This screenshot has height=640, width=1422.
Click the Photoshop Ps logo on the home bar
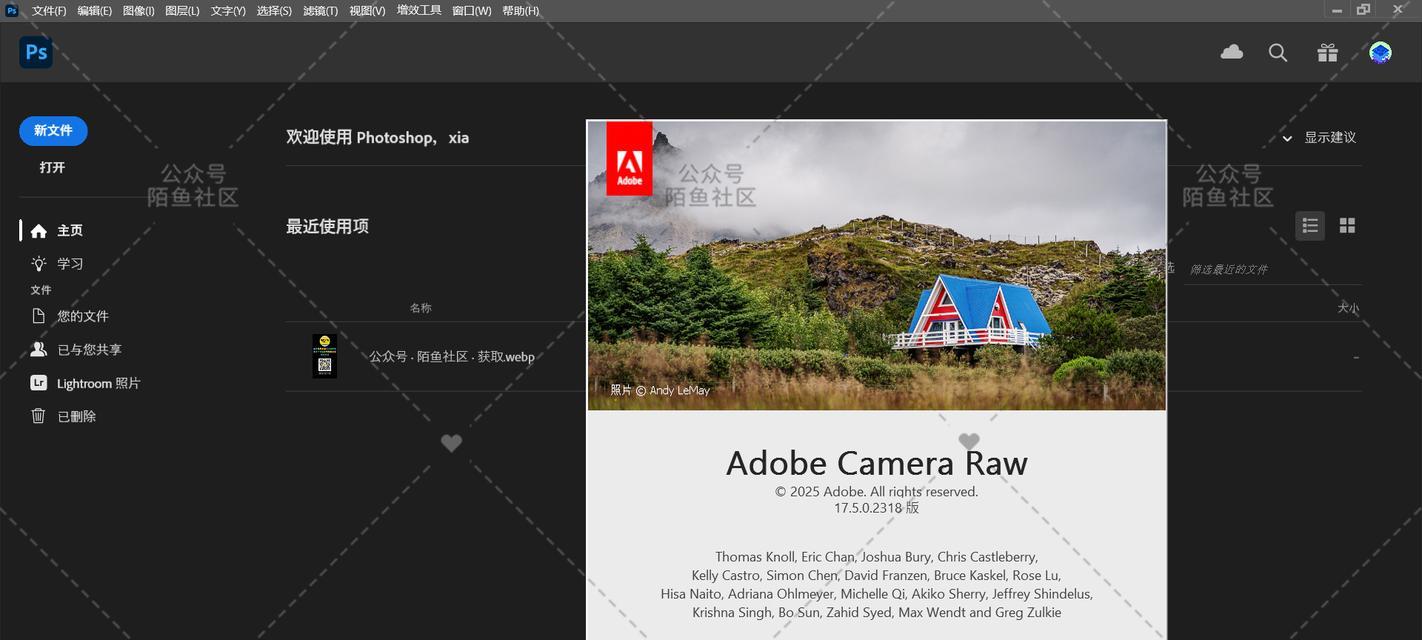(36, 52)
